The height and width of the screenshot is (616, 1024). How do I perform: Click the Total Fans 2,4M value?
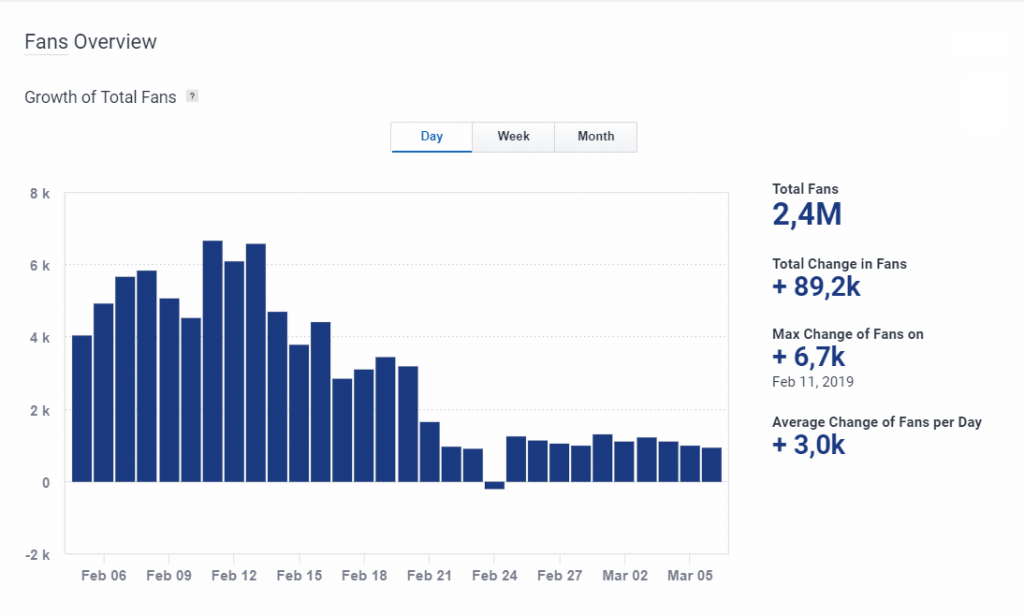coord(807,214)
